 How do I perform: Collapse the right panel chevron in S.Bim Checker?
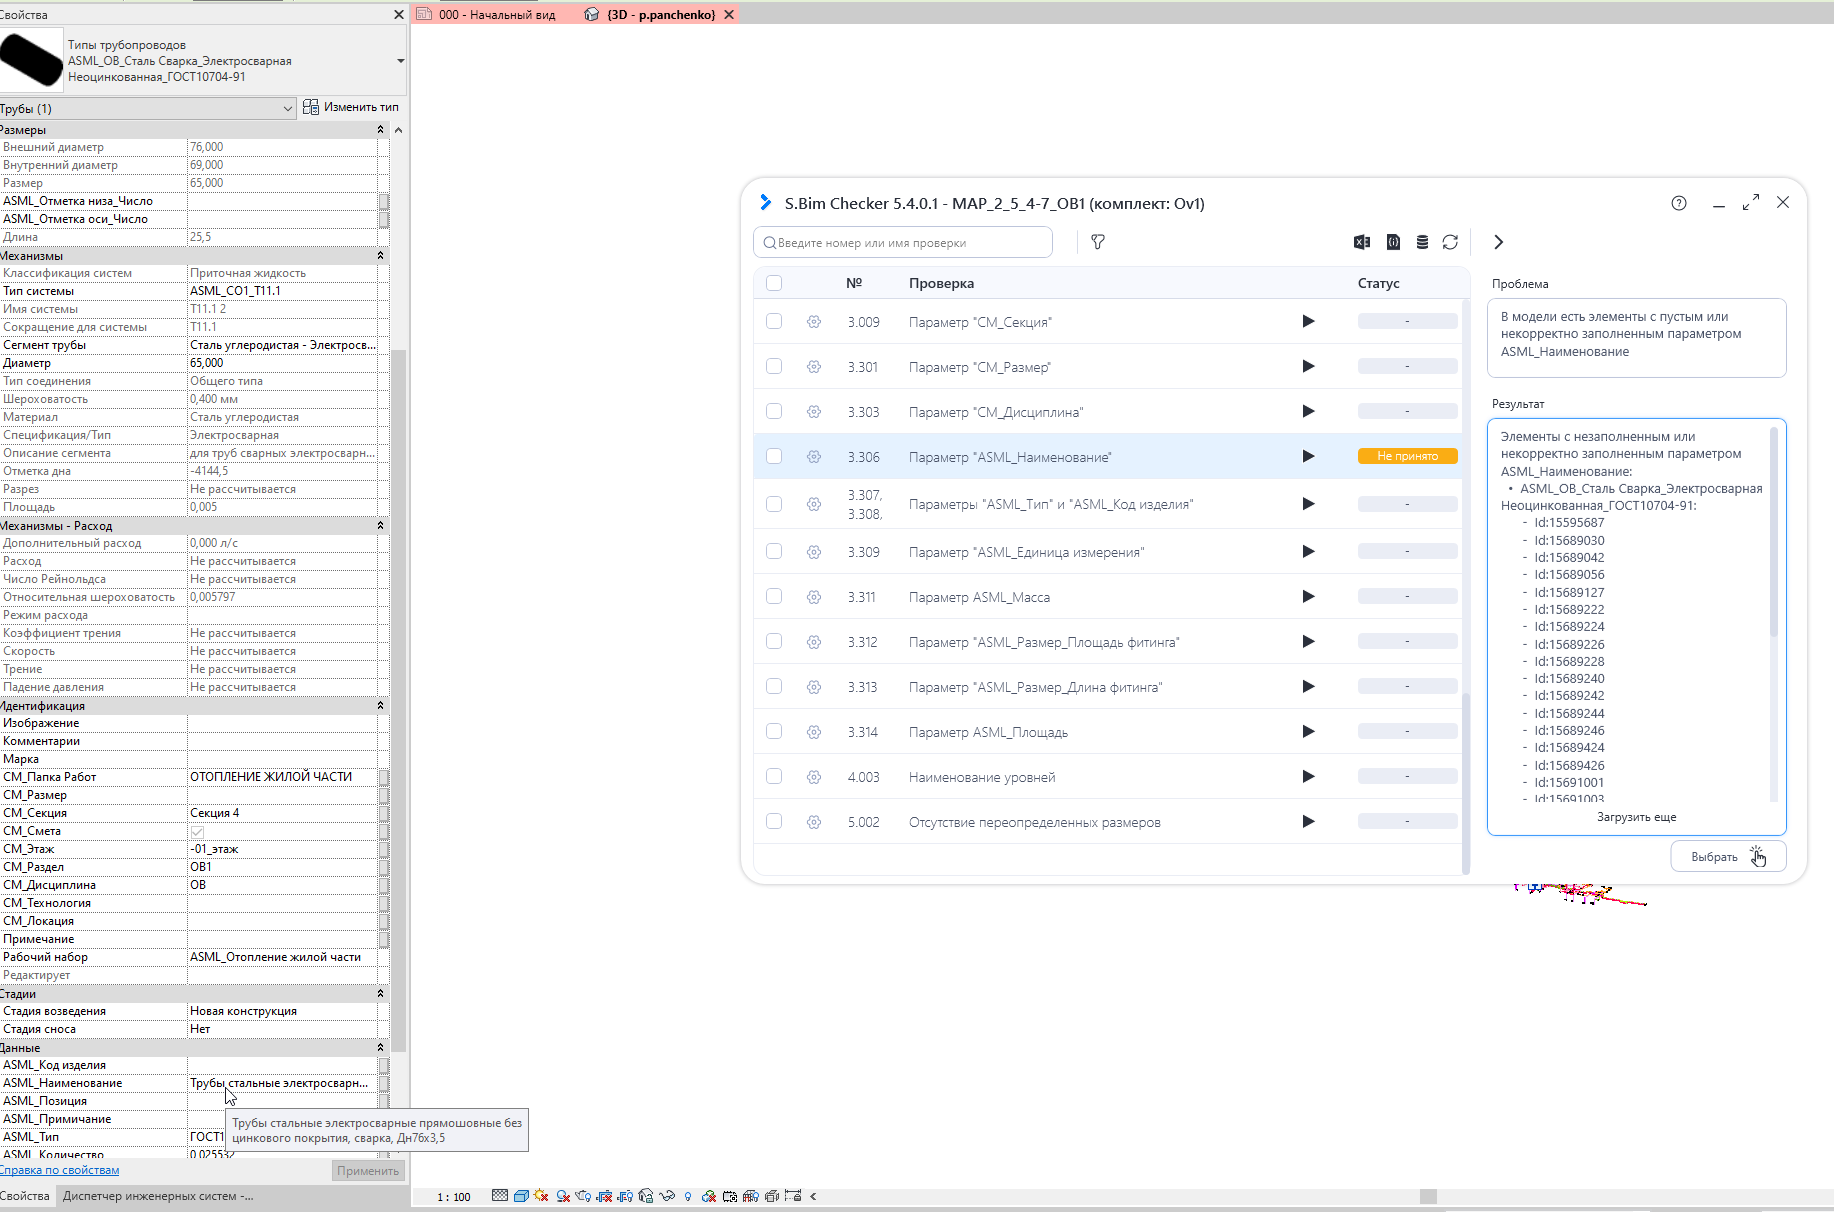1498,242
